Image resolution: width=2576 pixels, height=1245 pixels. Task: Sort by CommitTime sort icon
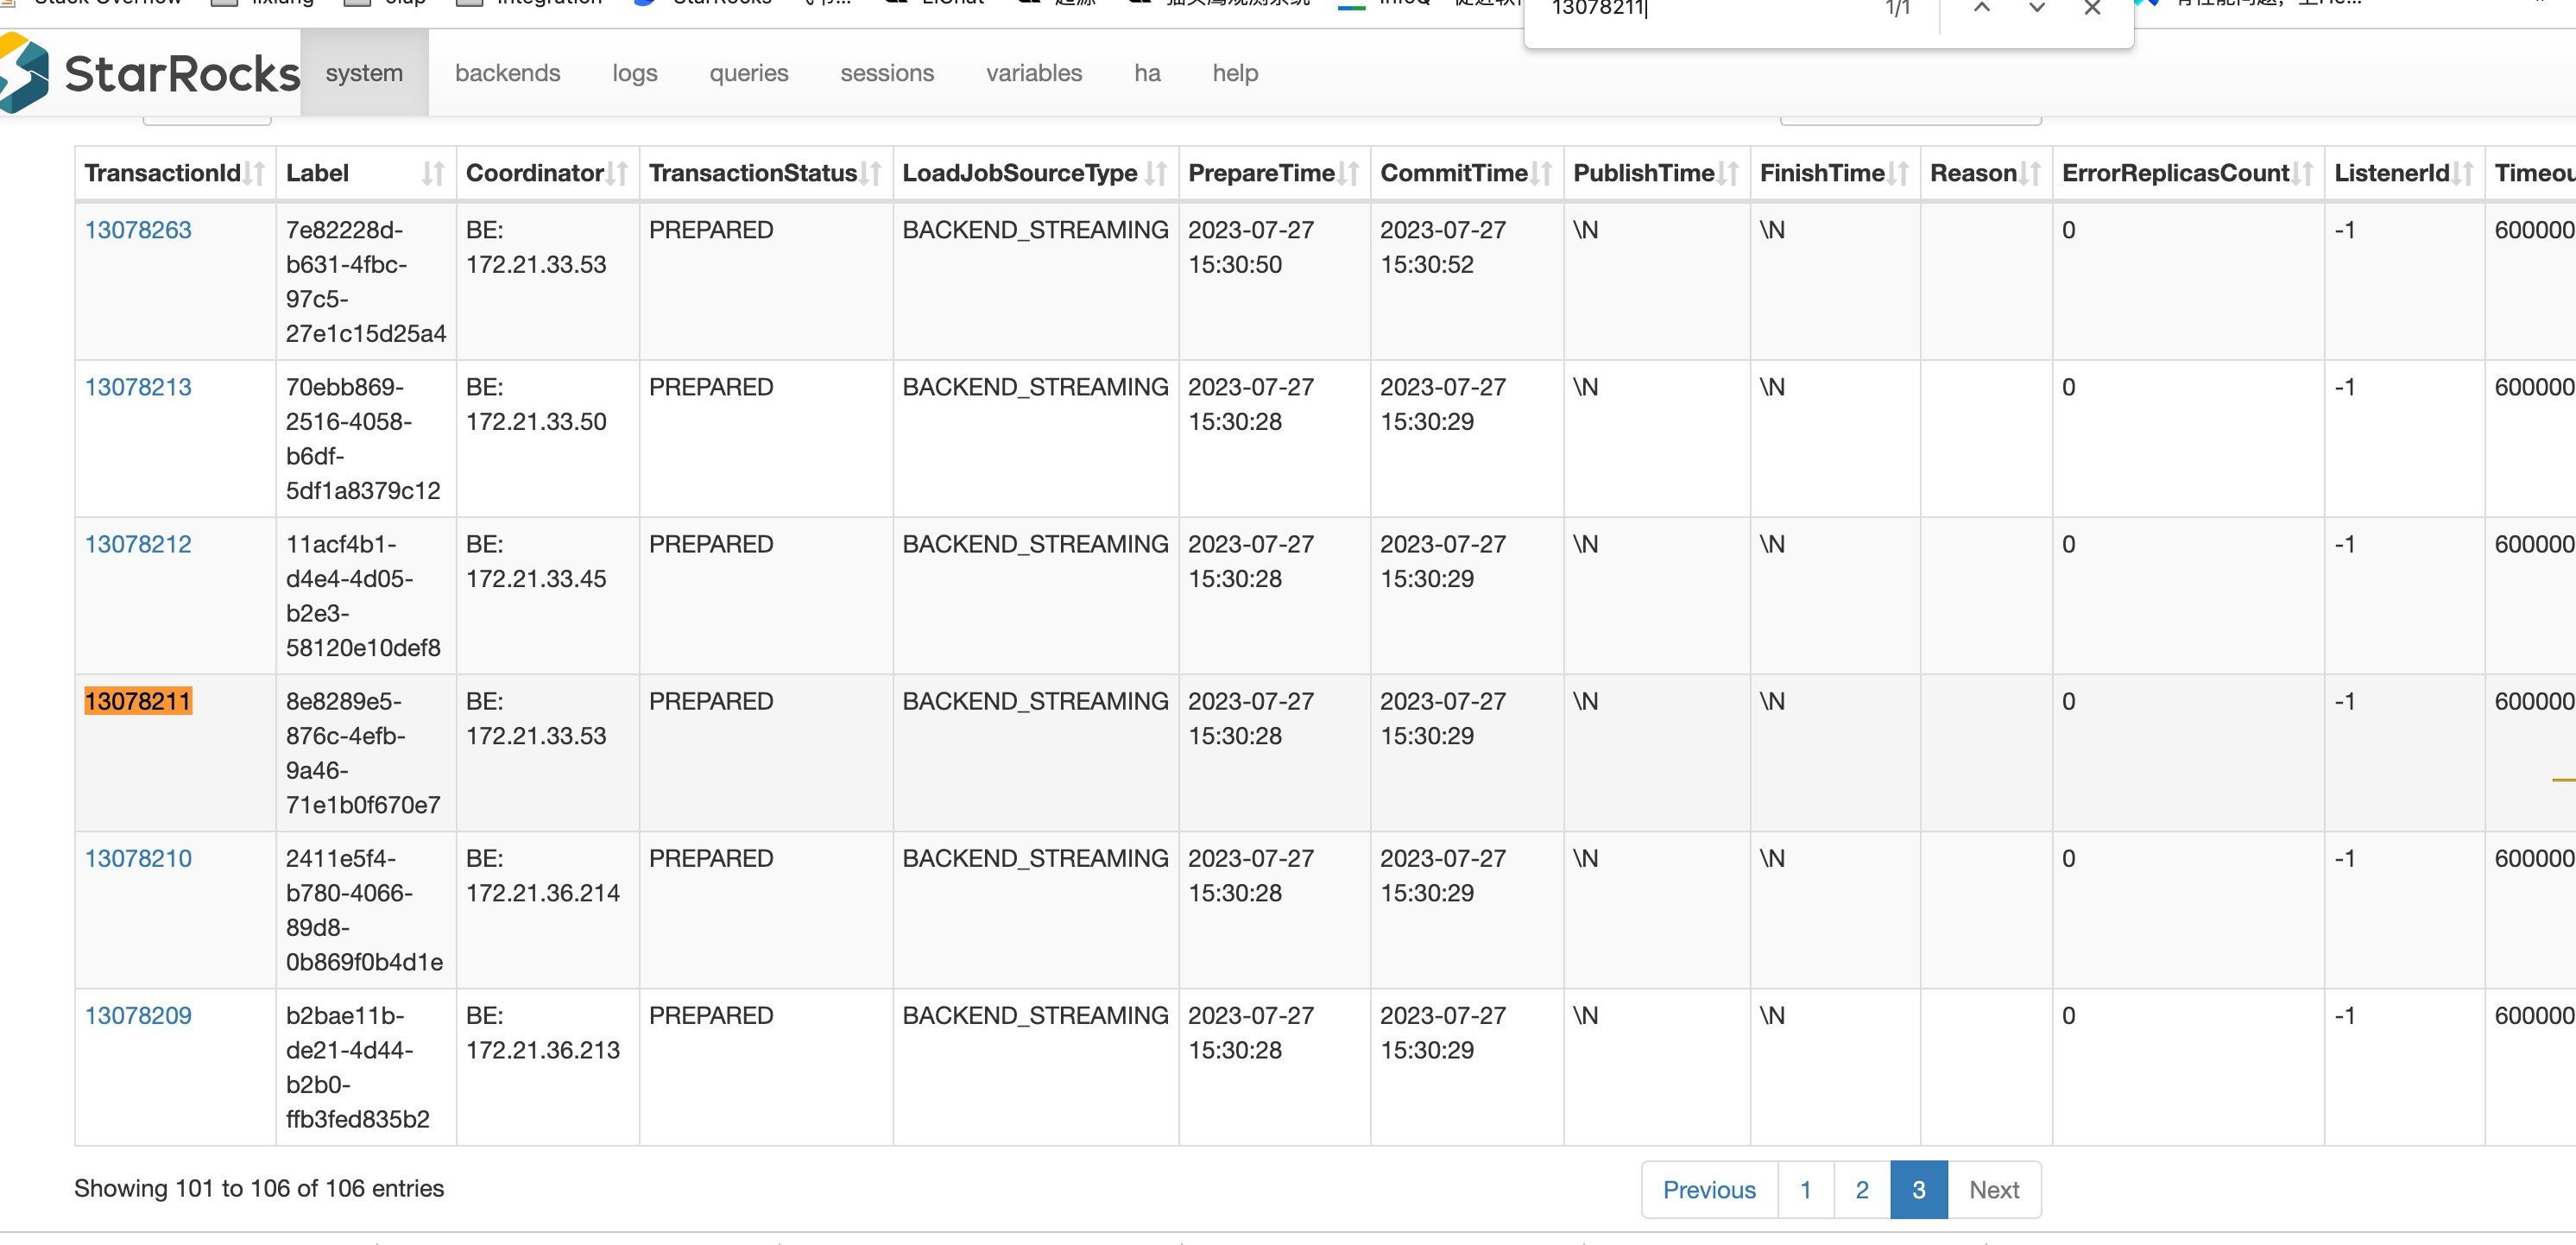[1542, 174]
